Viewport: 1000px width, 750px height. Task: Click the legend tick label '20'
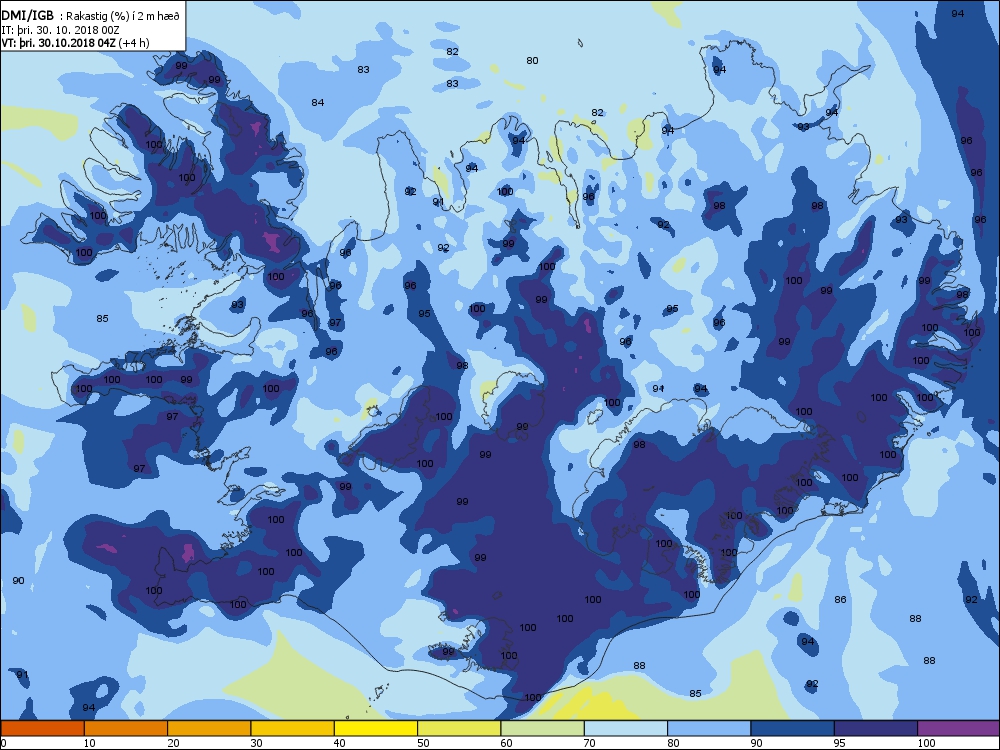pyautogui.click(x=173, y=742)
